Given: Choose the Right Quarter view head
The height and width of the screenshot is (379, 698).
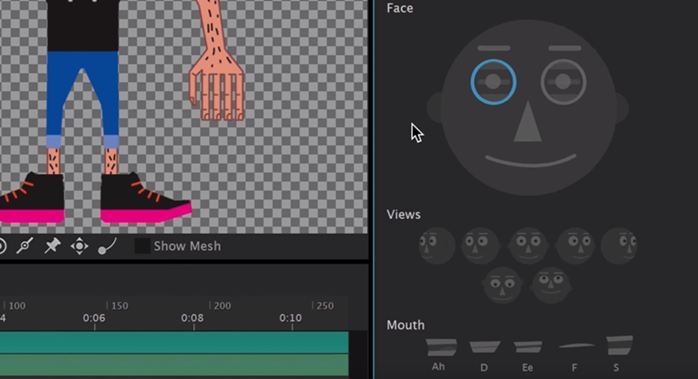Looking at the screenshot, I should (x=576, y=246).
